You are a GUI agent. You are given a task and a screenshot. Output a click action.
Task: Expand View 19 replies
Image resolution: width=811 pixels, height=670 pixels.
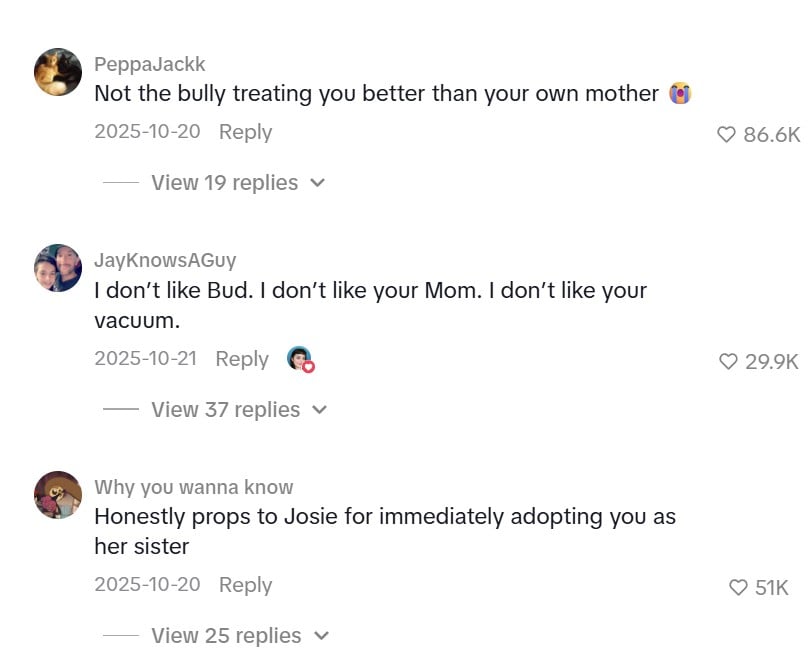tap(224, 183)
